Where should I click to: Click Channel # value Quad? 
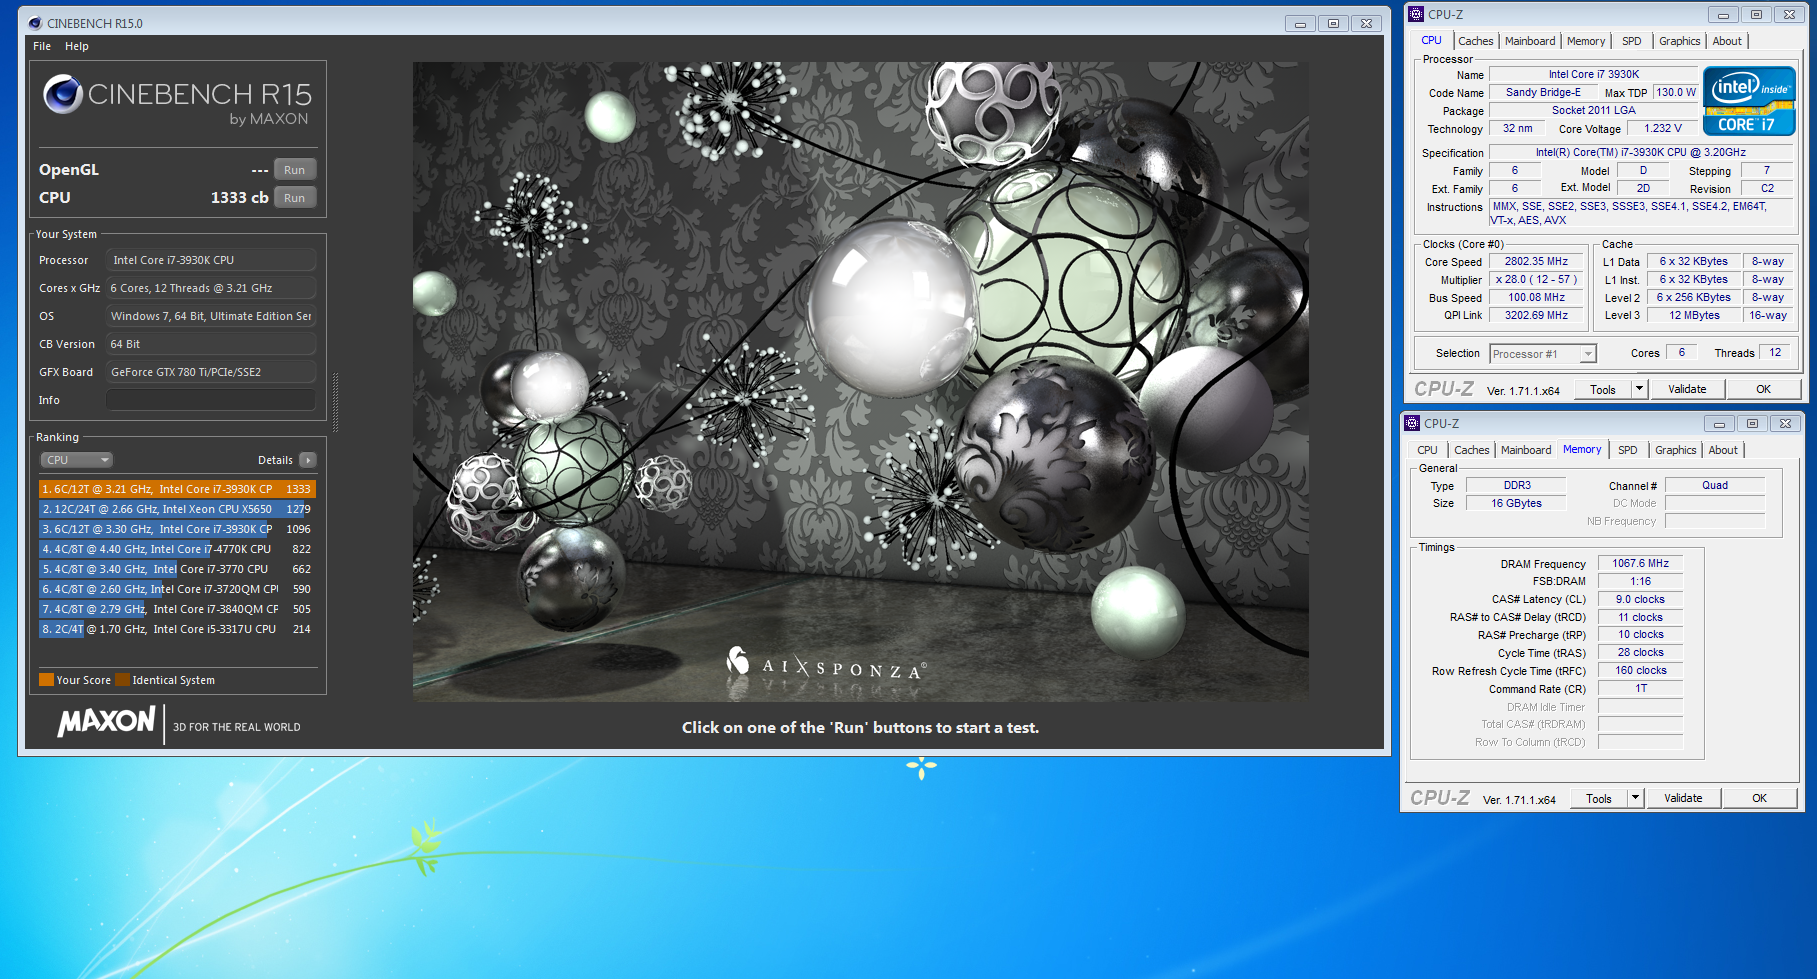[x=1715, y=486]
